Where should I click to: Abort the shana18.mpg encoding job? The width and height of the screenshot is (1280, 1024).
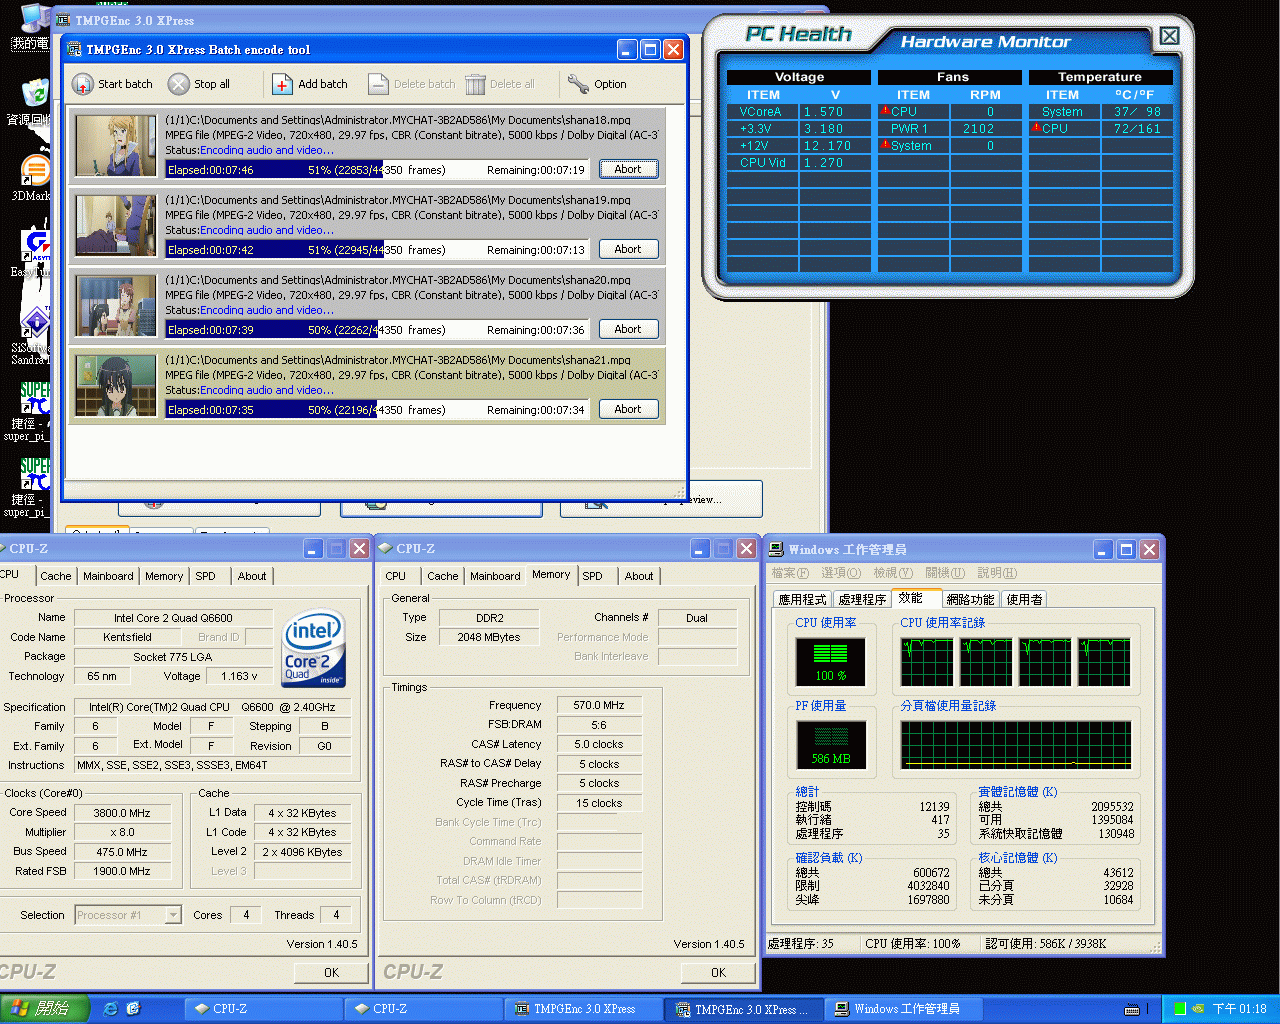coord(628,169)
